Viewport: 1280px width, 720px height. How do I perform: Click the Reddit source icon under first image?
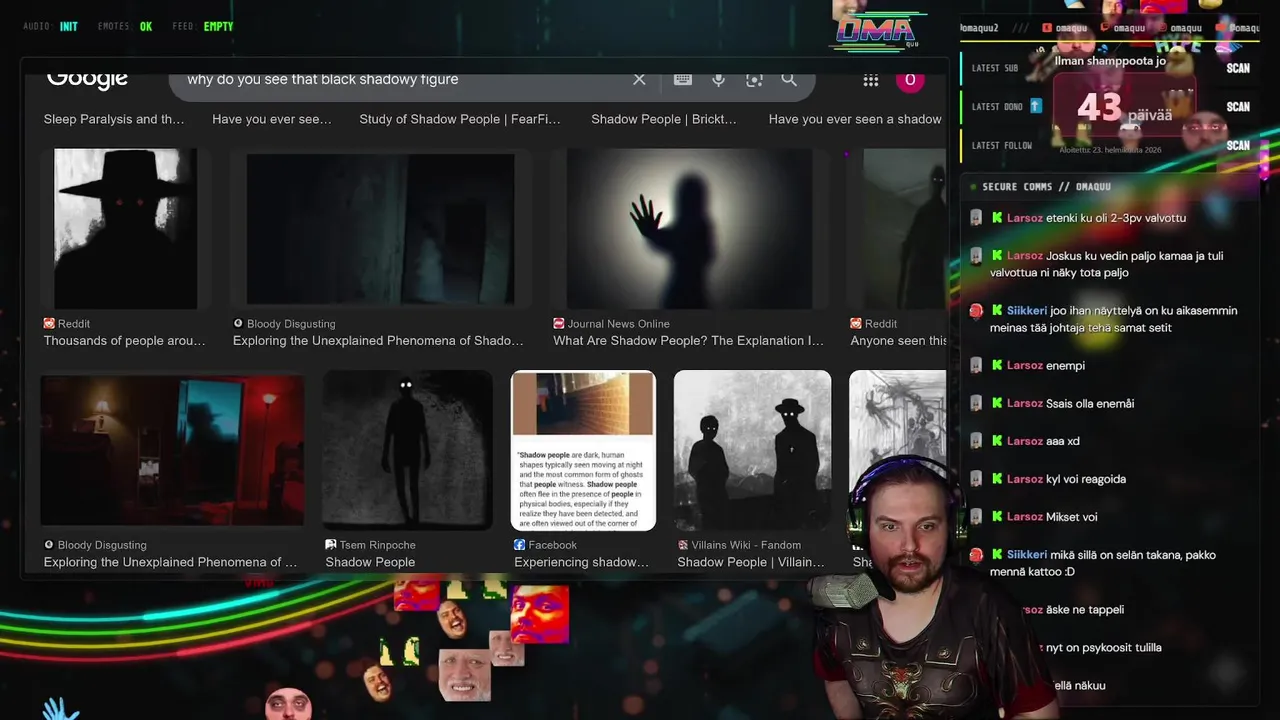pyautogui.click(x=49, y=324)
